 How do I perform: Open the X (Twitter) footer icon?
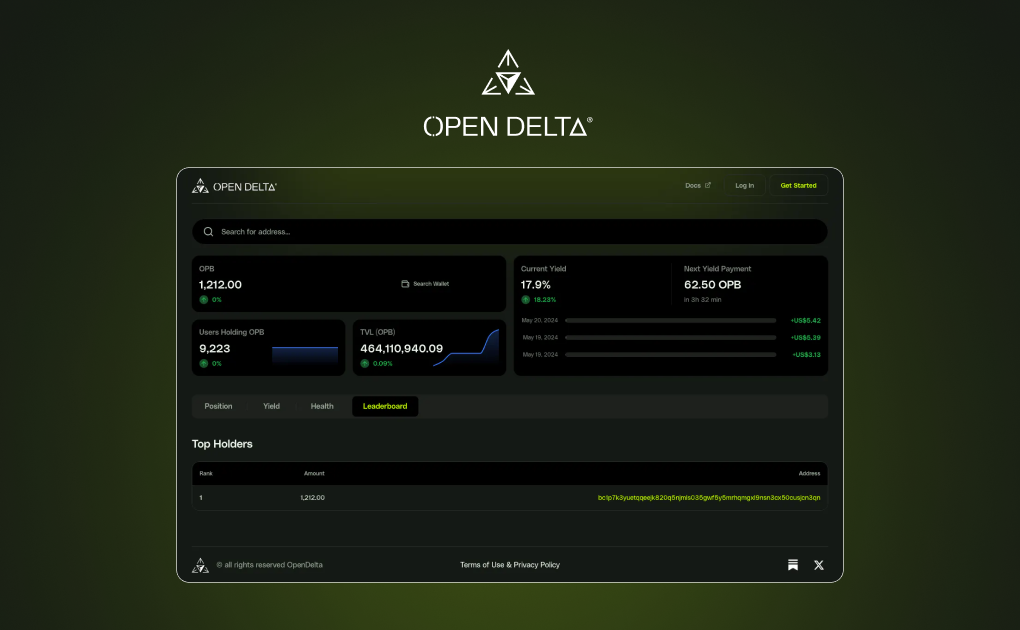pos(819,565)
